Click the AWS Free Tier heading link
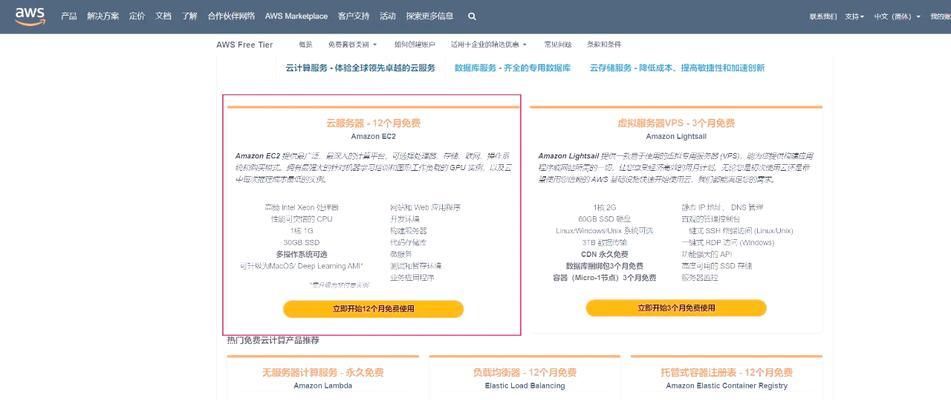Viewport: 951px width, 400px height. coord(244,45)
